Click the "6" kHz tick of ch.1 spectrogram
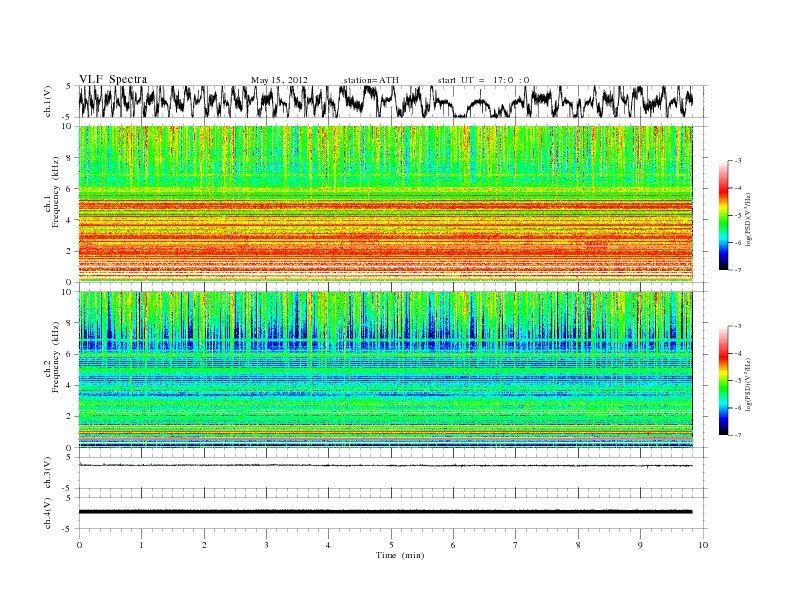 pos(70,188)
